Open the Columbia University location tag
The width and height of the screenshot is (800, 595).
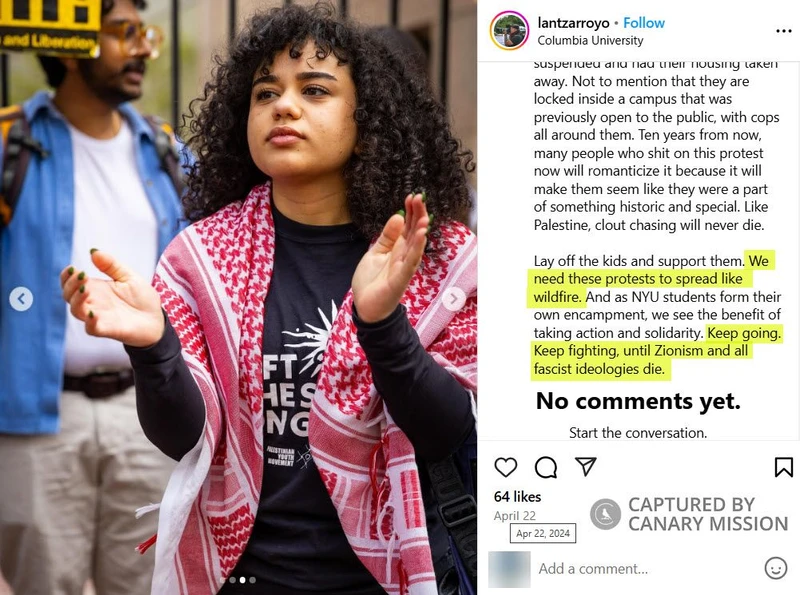coord(590,40)
